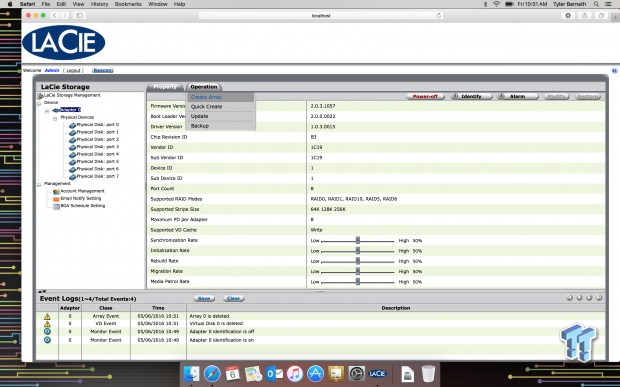Switch to the Property tab
The height and width of the screenshot is (387, 620).
(165, 87)
